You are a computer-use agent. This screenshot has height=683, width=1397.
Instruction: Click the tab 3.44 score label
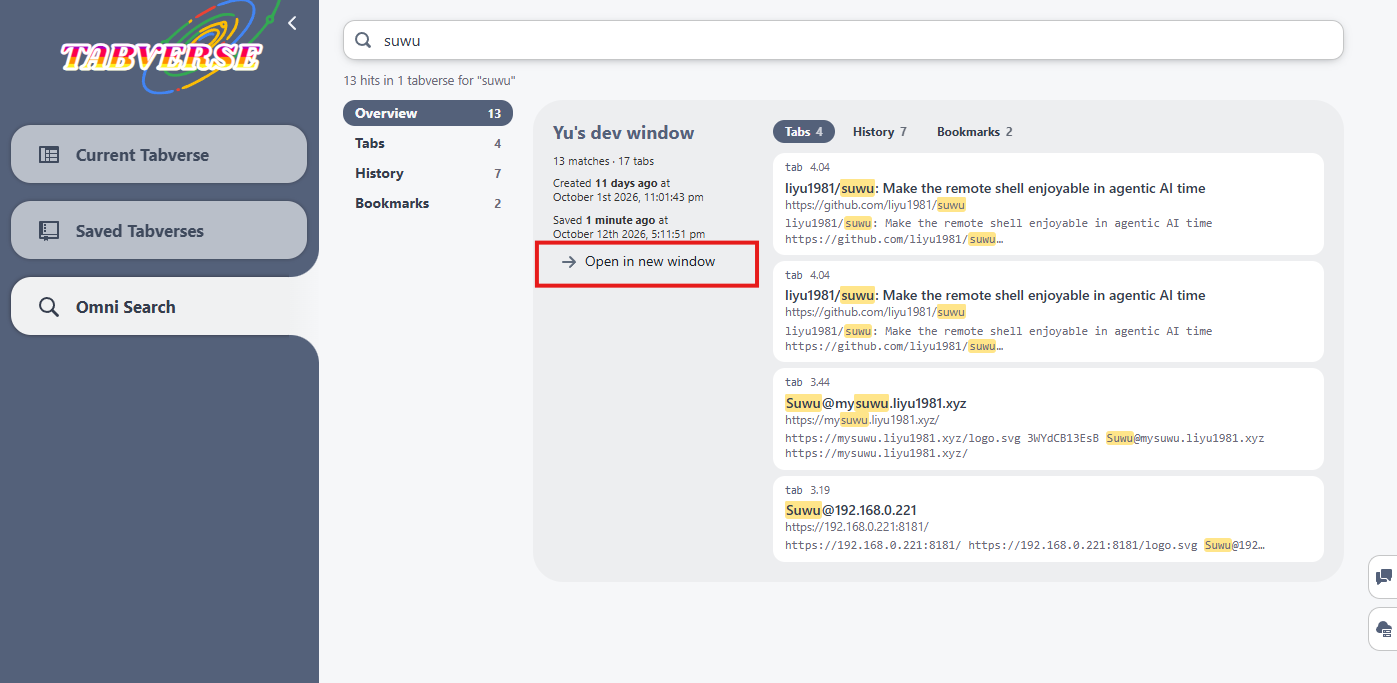[x=807, y=382]
